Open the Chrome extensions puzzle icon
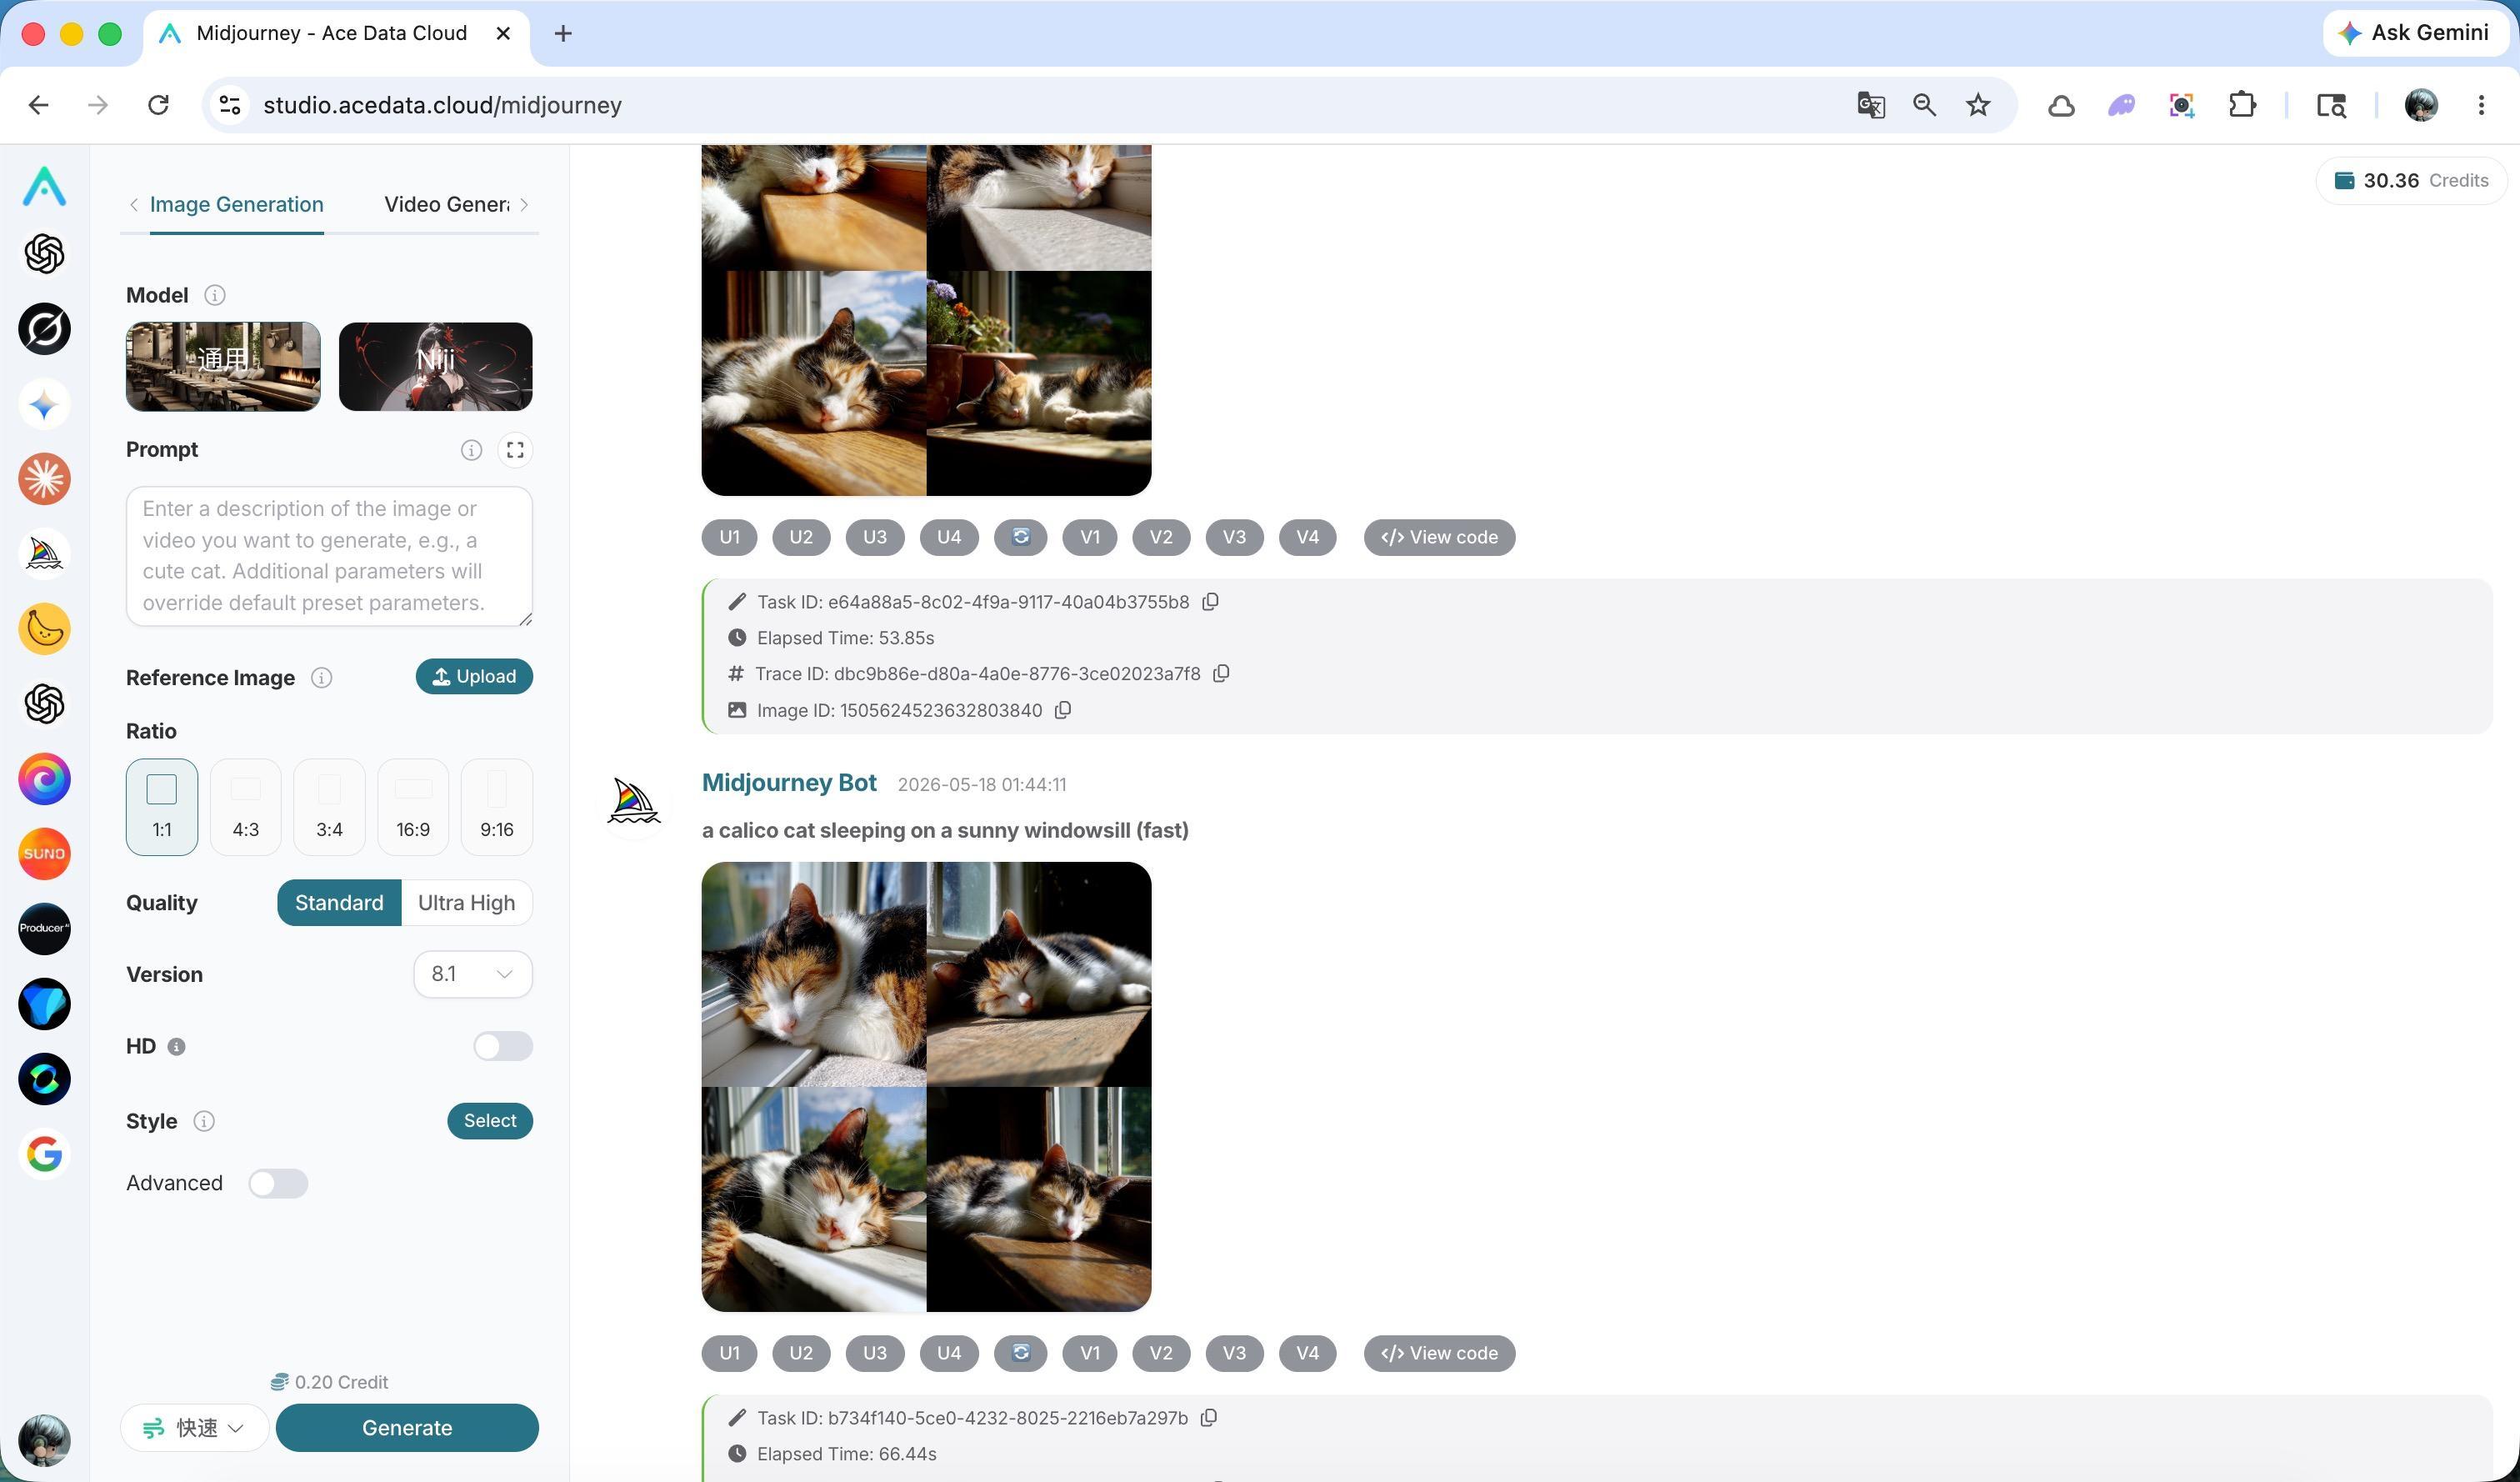 coord(2242,105)
